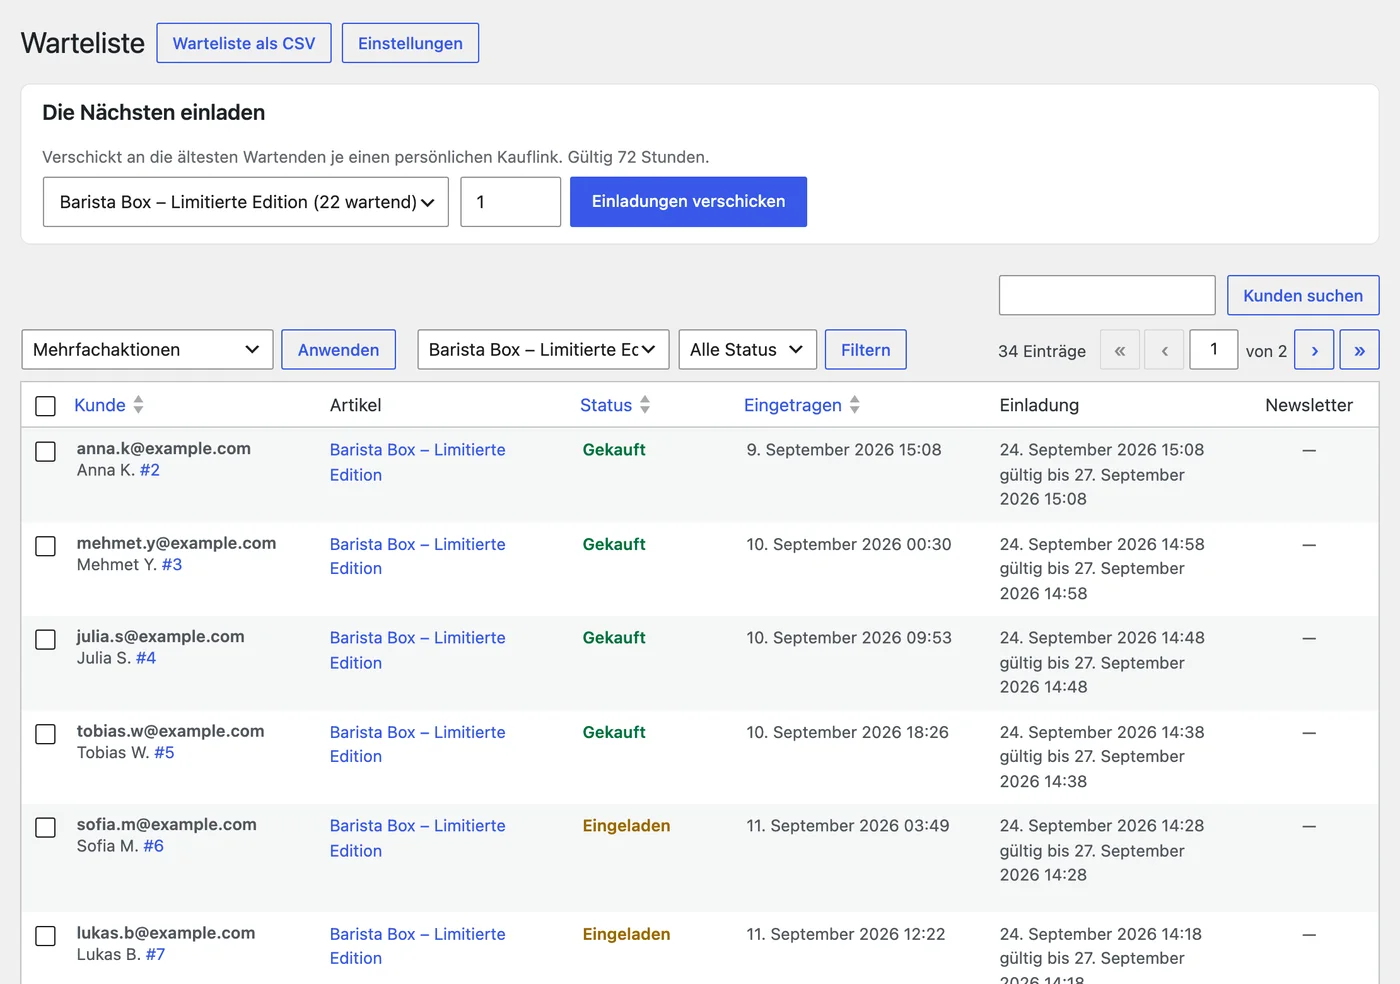Open Lukas B. customer link #7
The image size is (1400, 984).
click(x=155, y=955)
